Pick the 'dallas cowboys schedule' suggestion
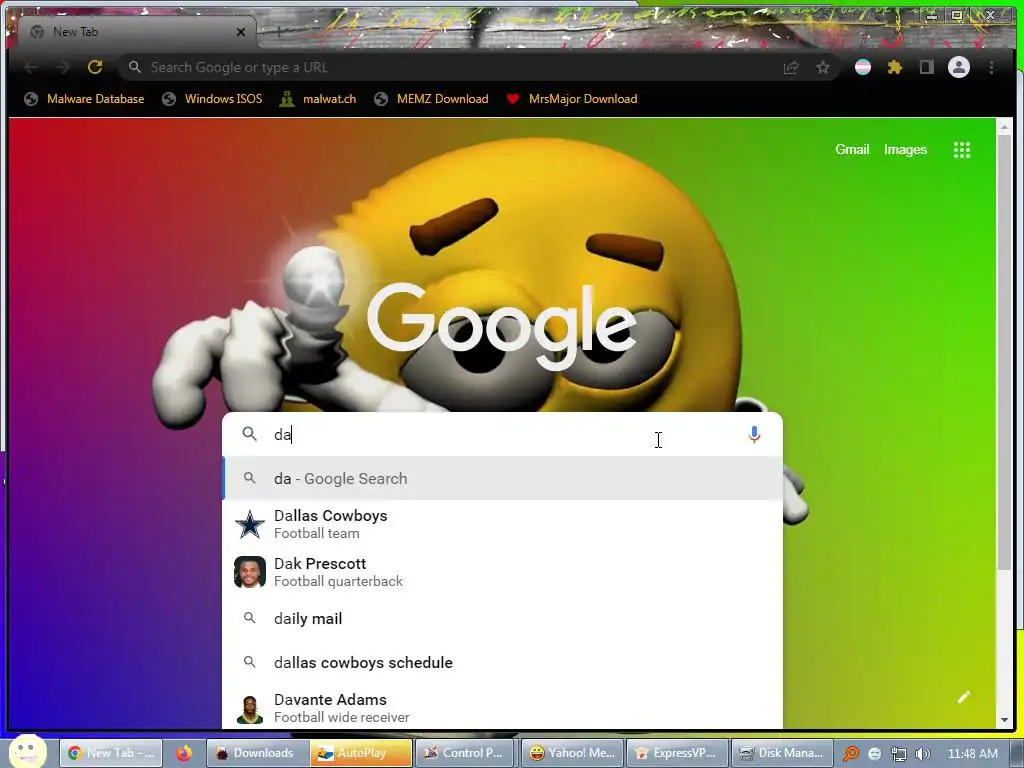1024x768 pixels. [503, 662]
